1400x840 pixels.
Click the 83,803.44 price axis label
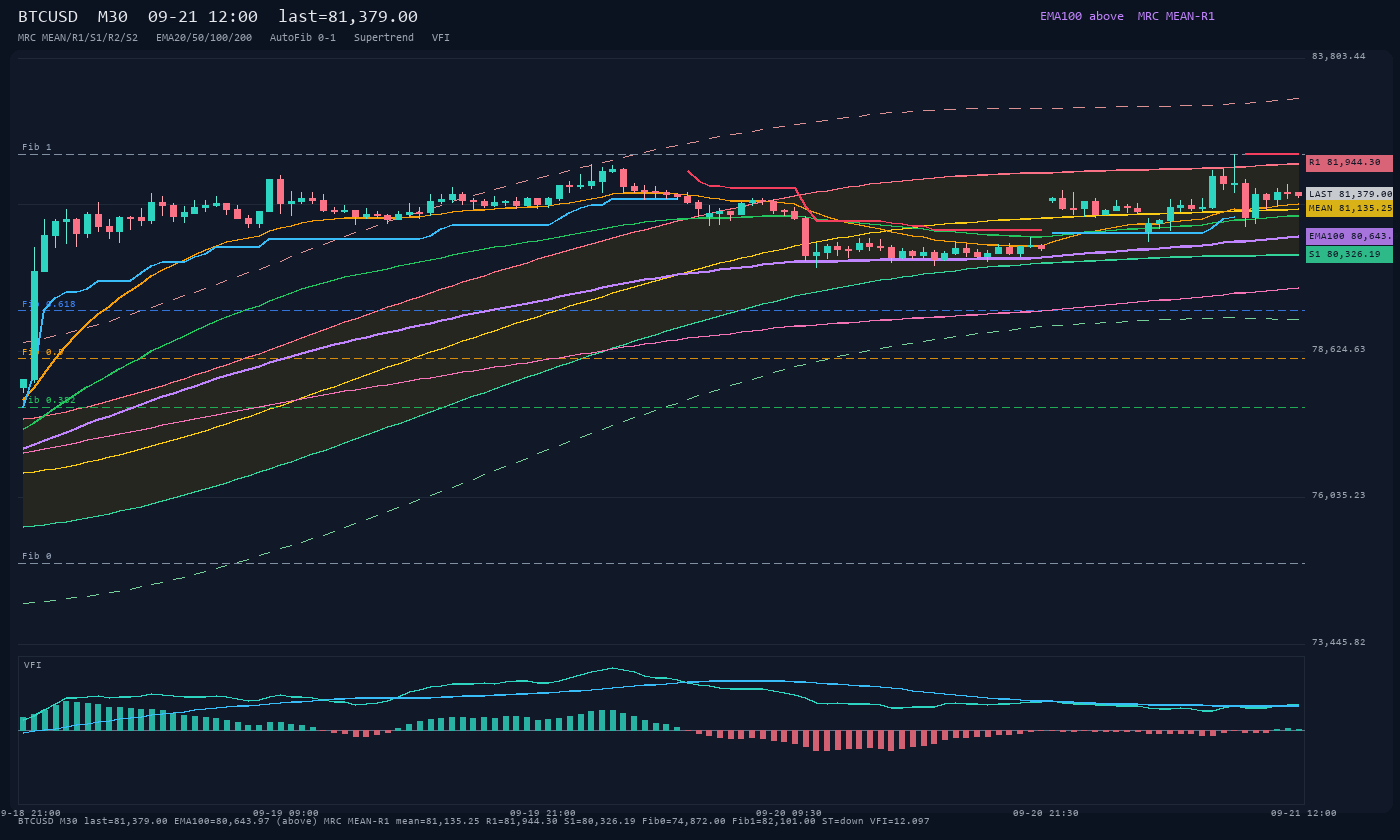tap(1338, 56)
